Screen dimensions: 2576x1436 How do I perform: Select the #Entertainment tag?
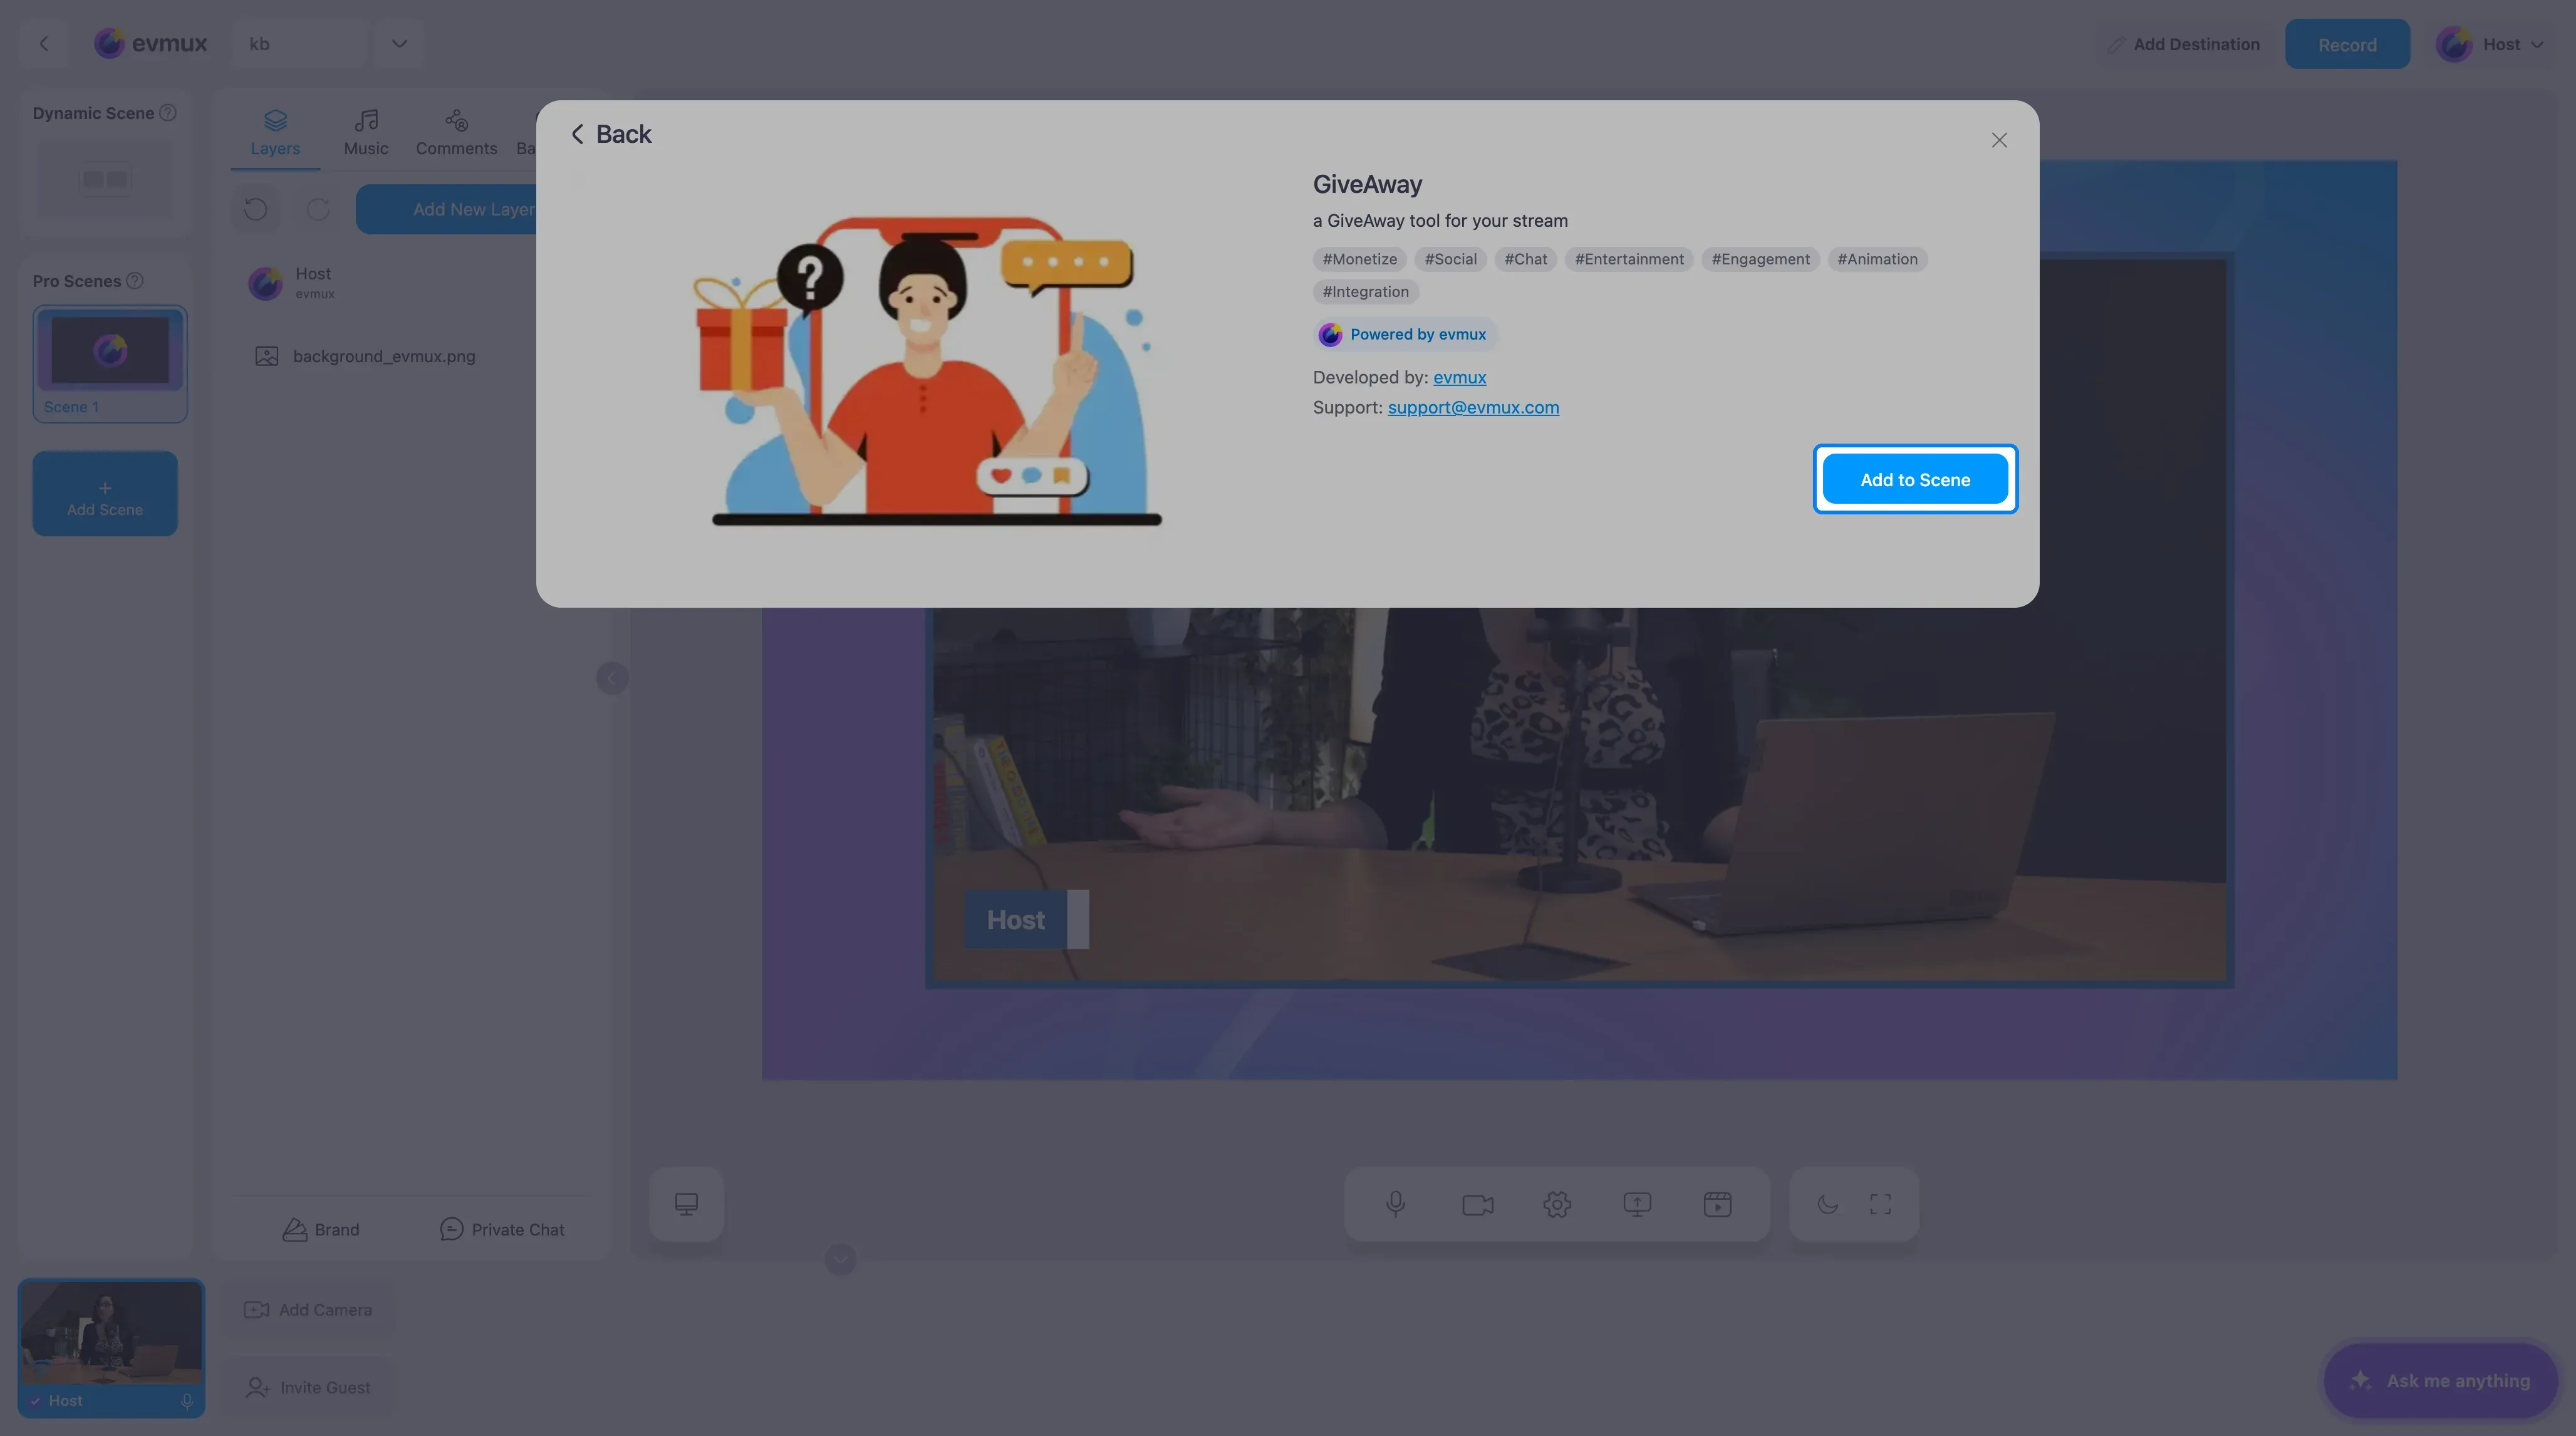1628,260
